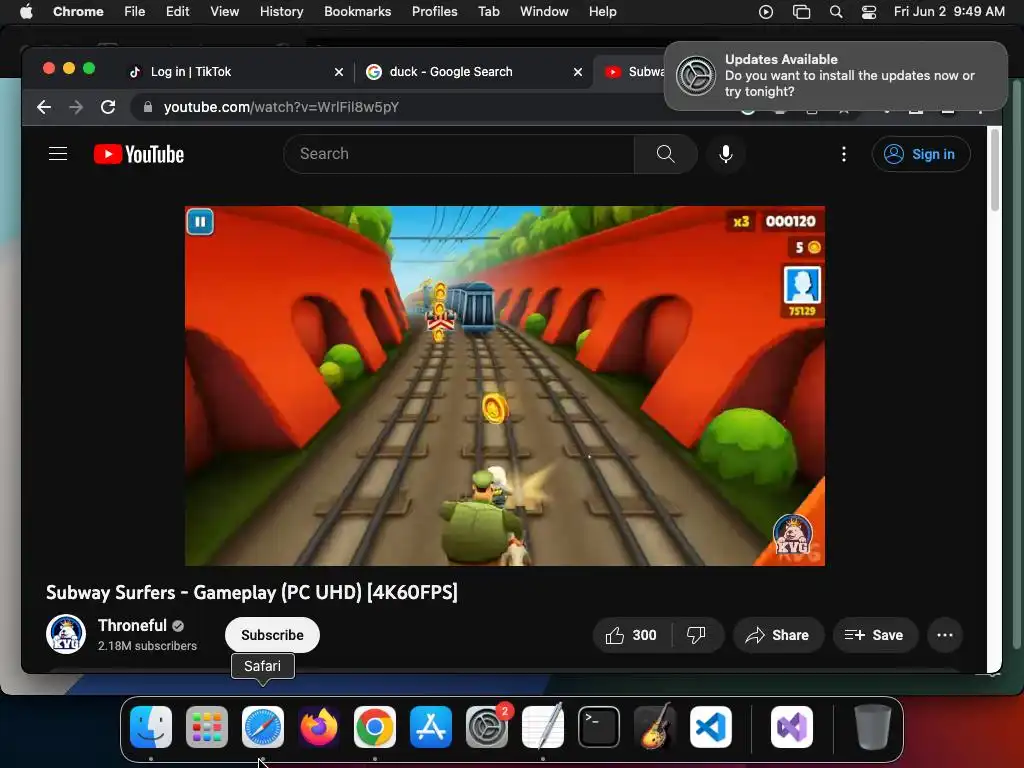Screen dimensions: 1024x768
Task: Reload the YouTube page
Action: 108,107
